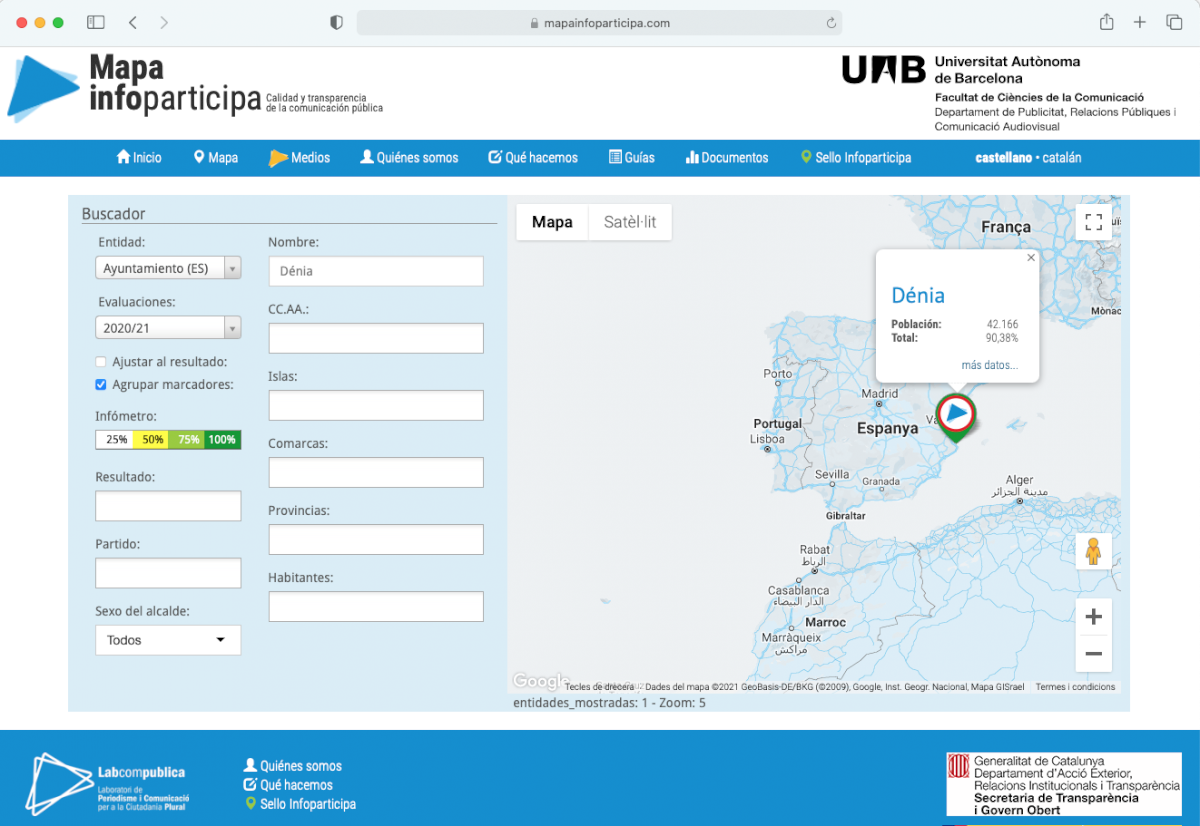Screen dimensions: 1200x826
Task: Click Safari's share icon
Action: [x=1107, y=22]
